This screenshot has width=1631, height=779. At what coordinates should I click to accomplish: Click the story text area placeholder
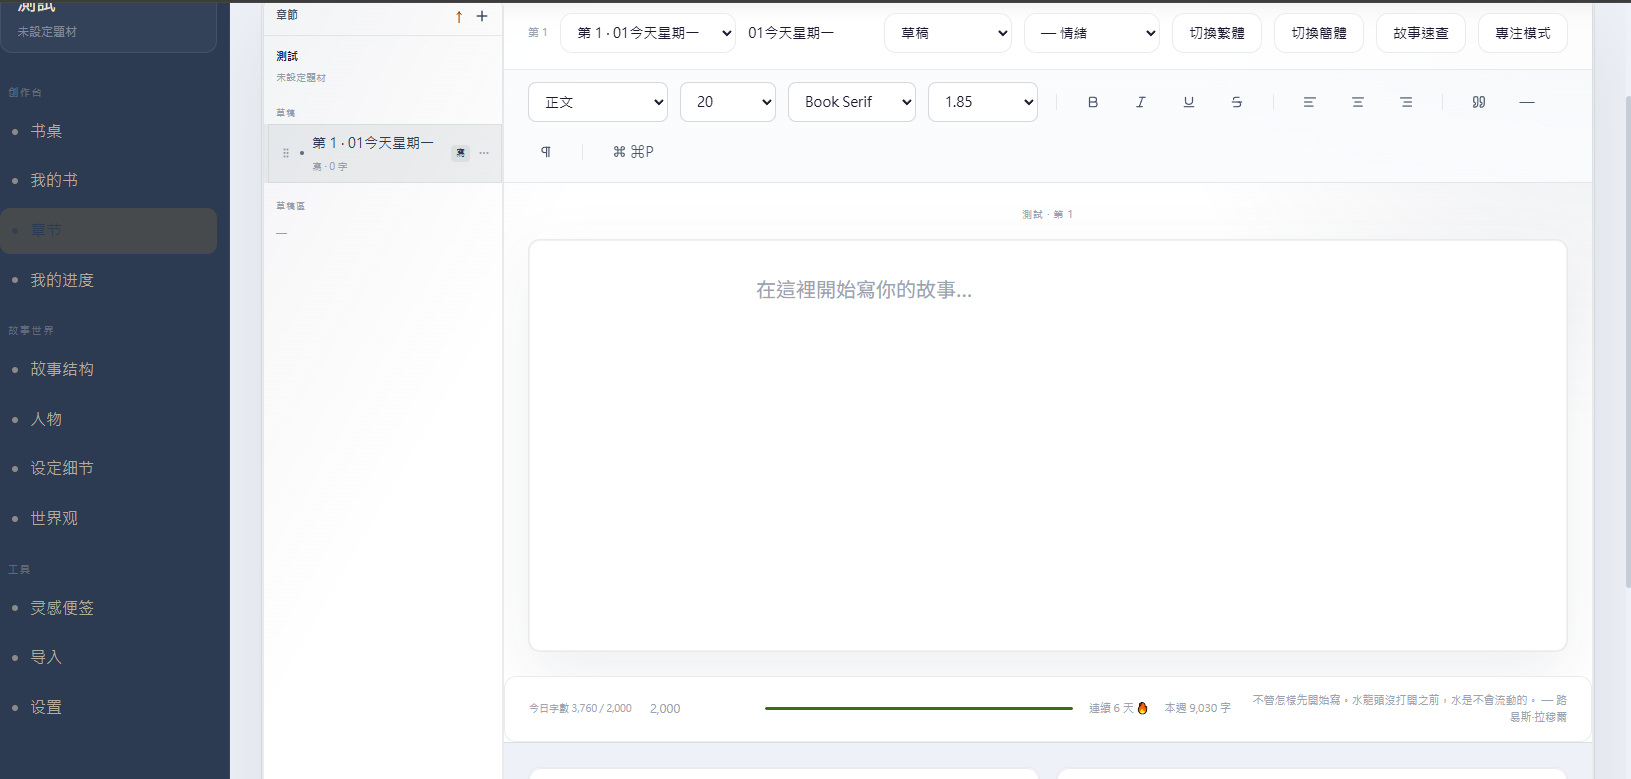pyautogui.click(x=864, y=290)
